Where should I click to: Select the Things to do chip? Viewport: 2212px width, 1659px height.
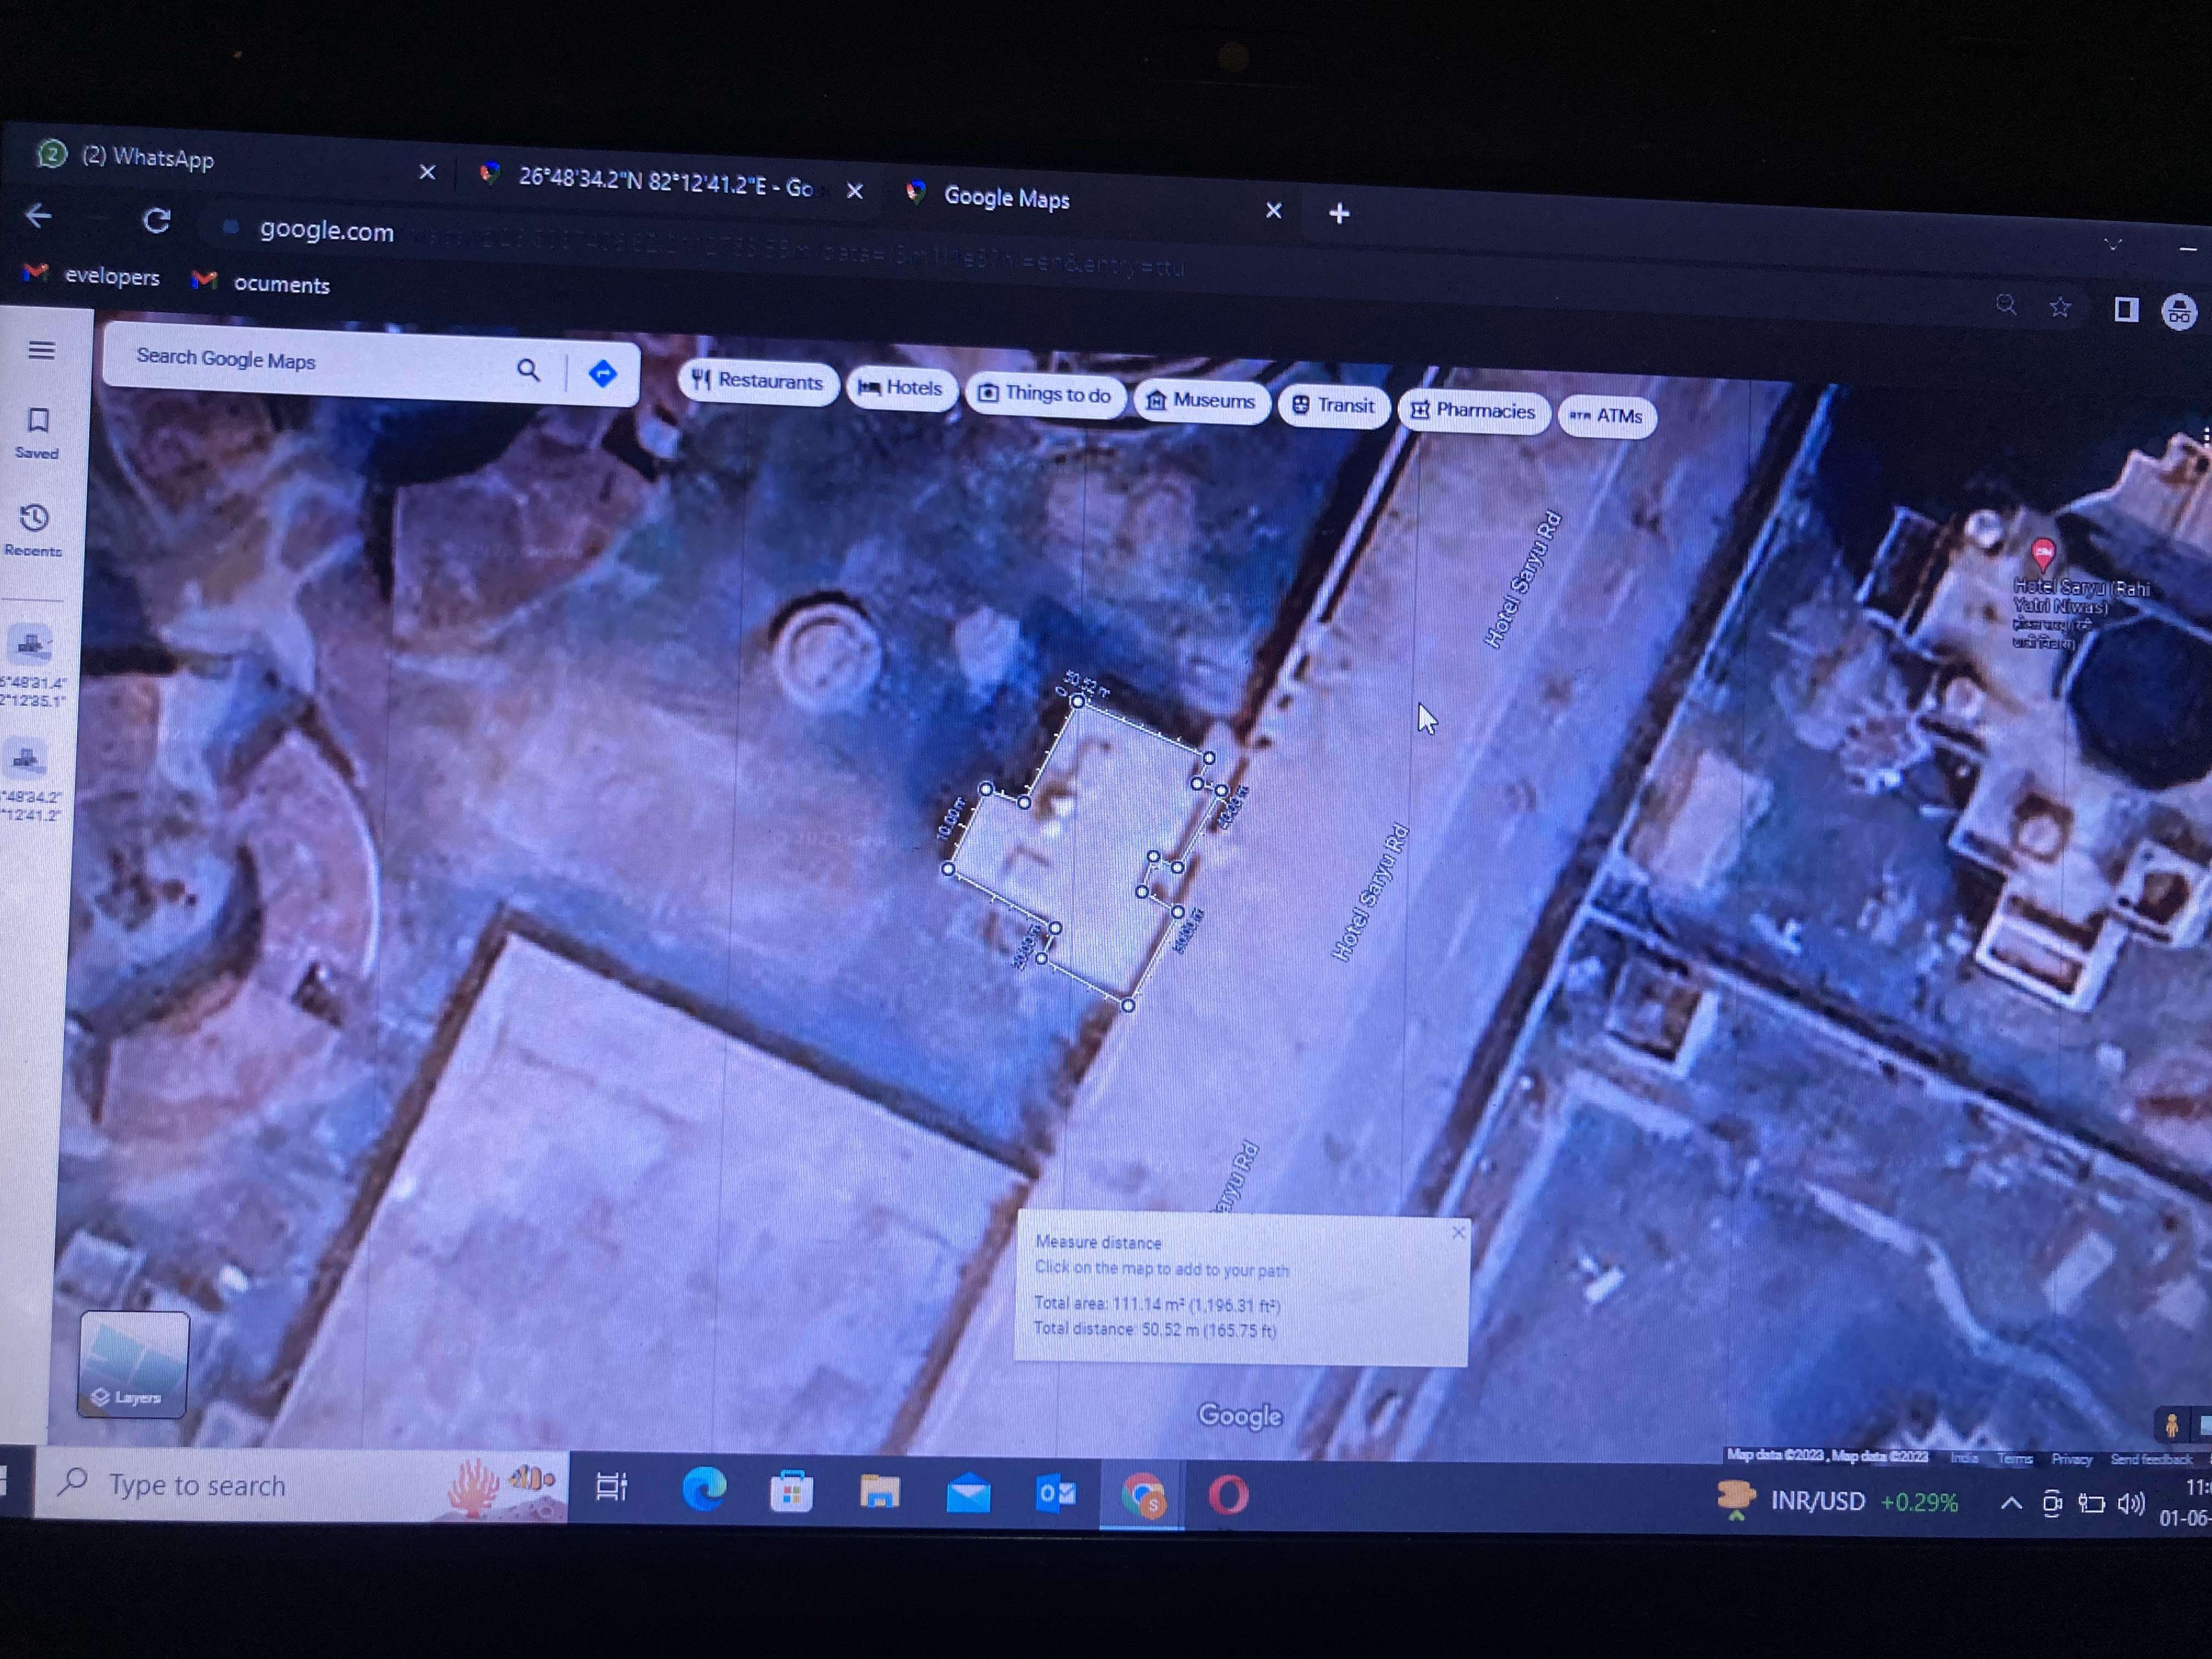click(1045, 394)
